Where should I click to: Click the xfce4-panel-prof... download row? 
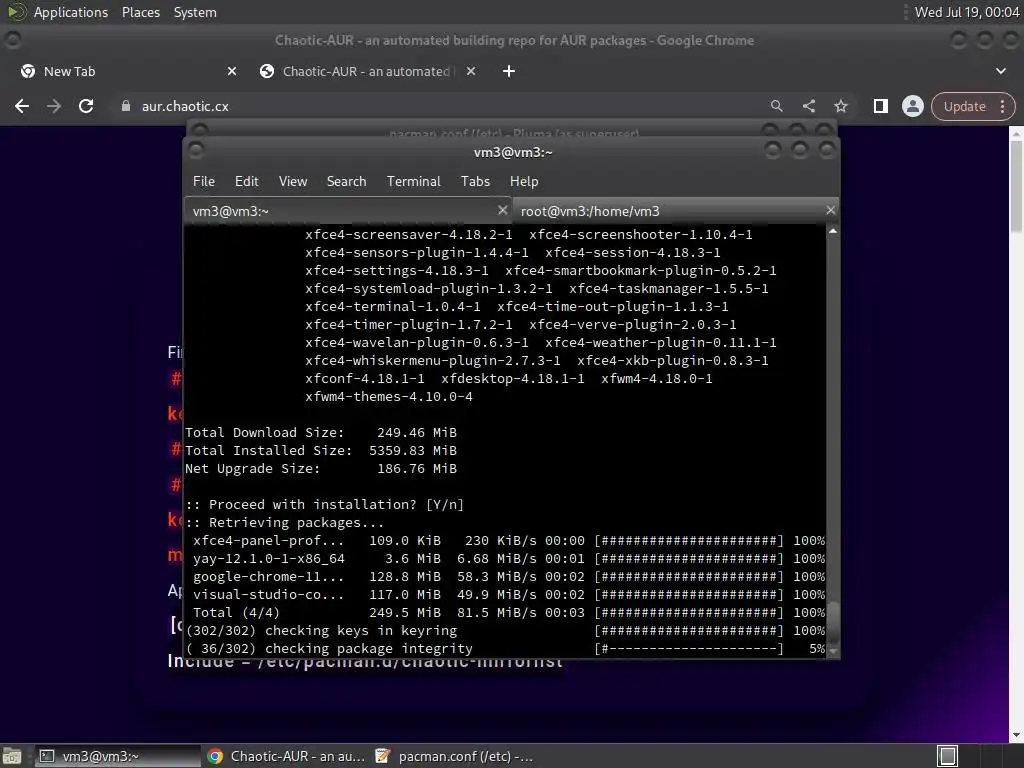508,541
